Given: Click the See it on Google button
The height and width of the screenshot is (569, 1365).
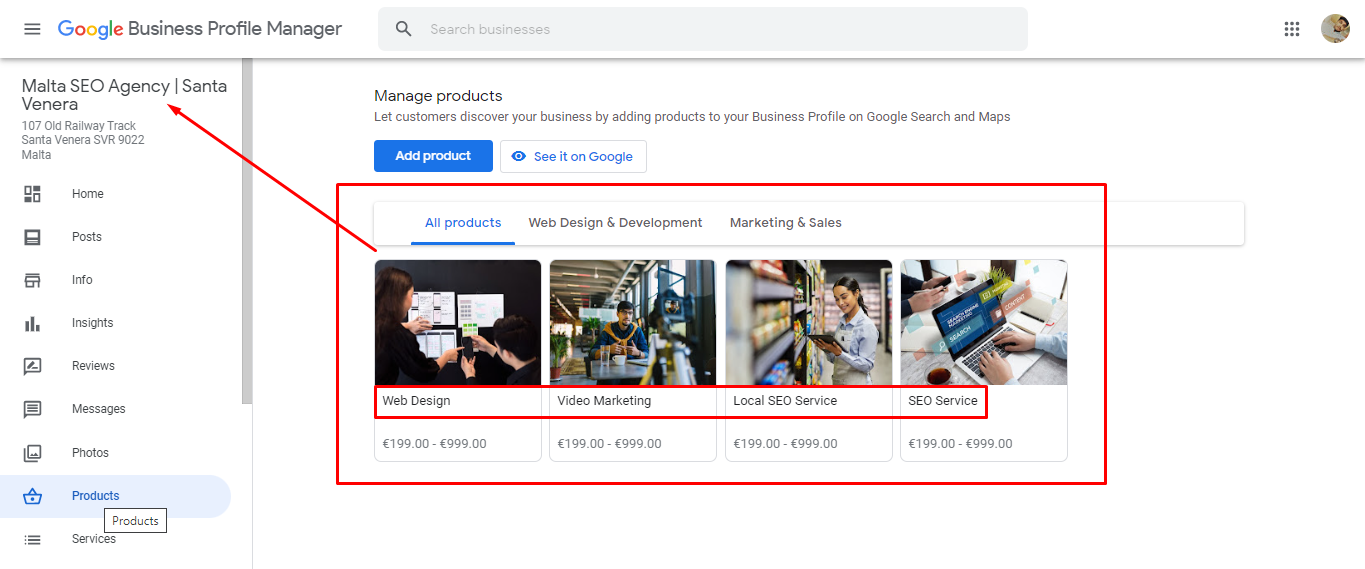Looking at the screenshot, I should coord(573,156).
